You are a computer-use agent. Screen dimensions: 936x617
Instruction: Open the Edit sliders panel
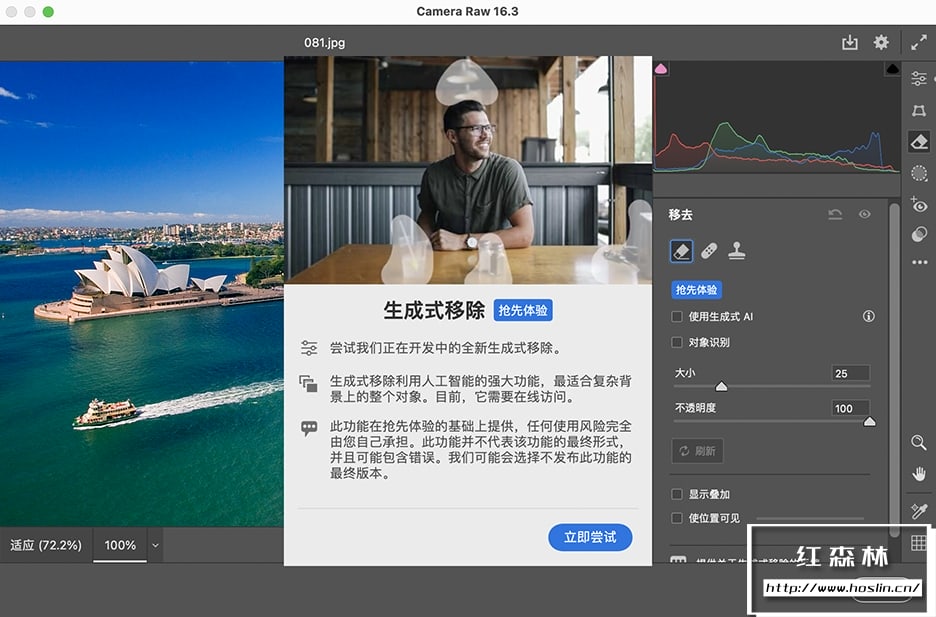coord(919,79)
